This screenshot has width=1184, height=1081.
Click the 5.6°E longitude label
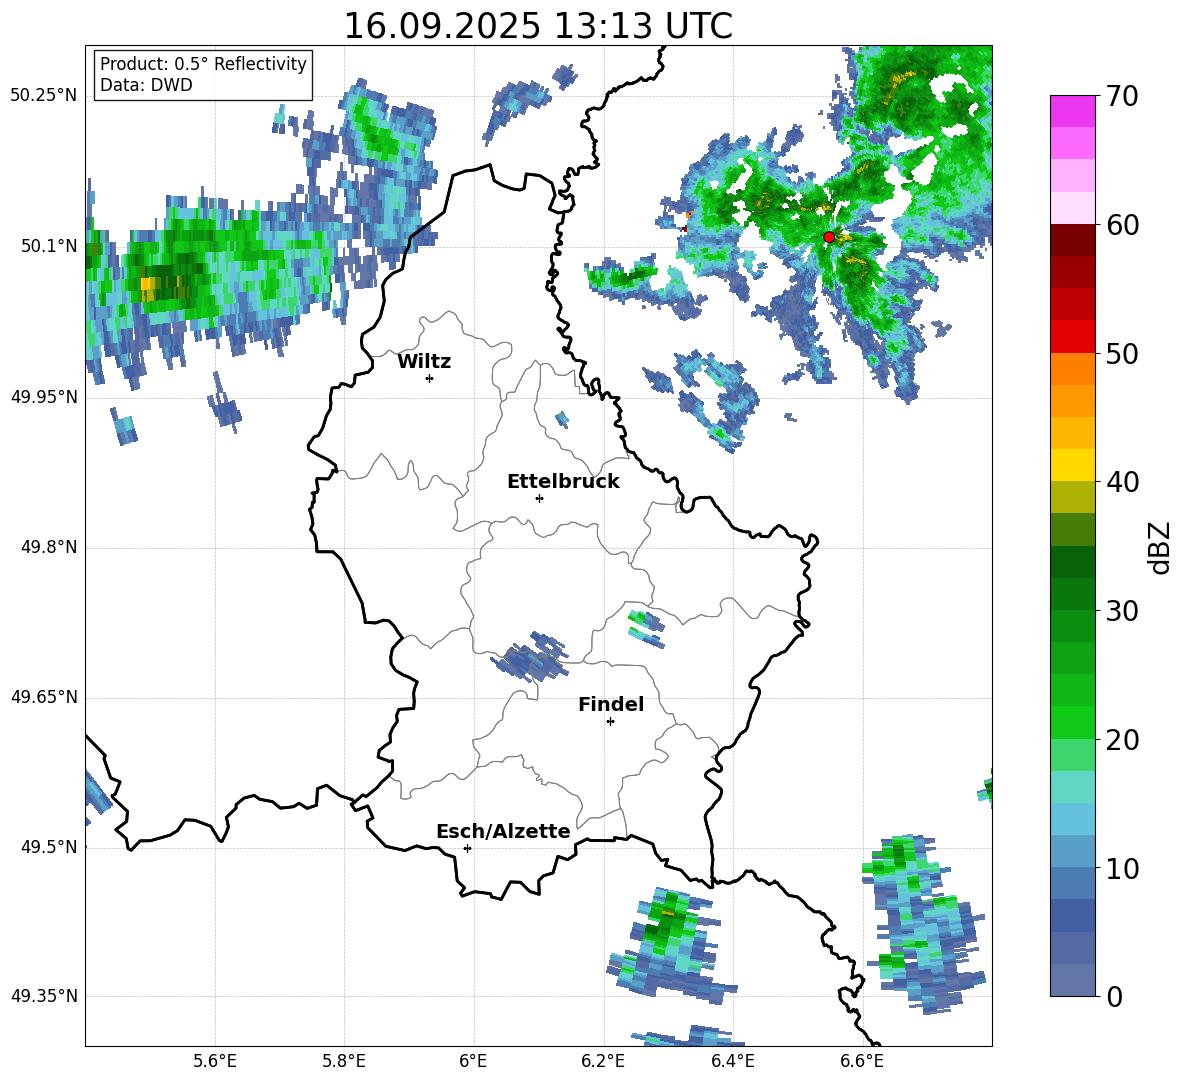(215, 1061)
